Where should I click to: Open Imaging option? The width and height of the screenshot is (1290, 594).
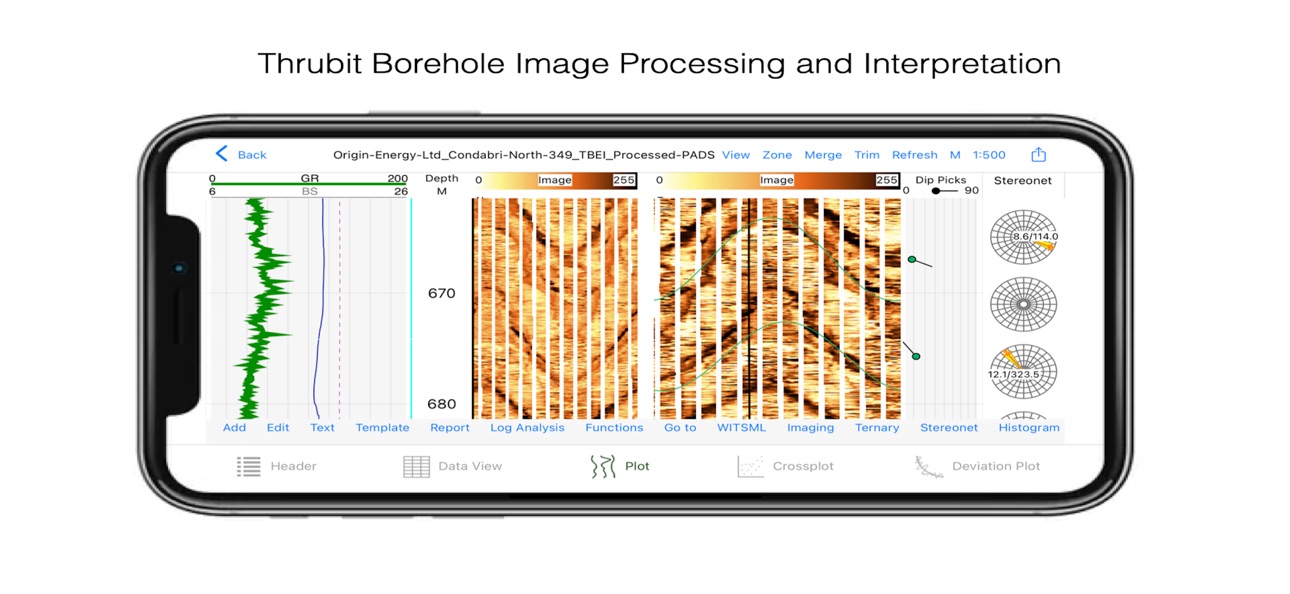click(x=810, y=427)
